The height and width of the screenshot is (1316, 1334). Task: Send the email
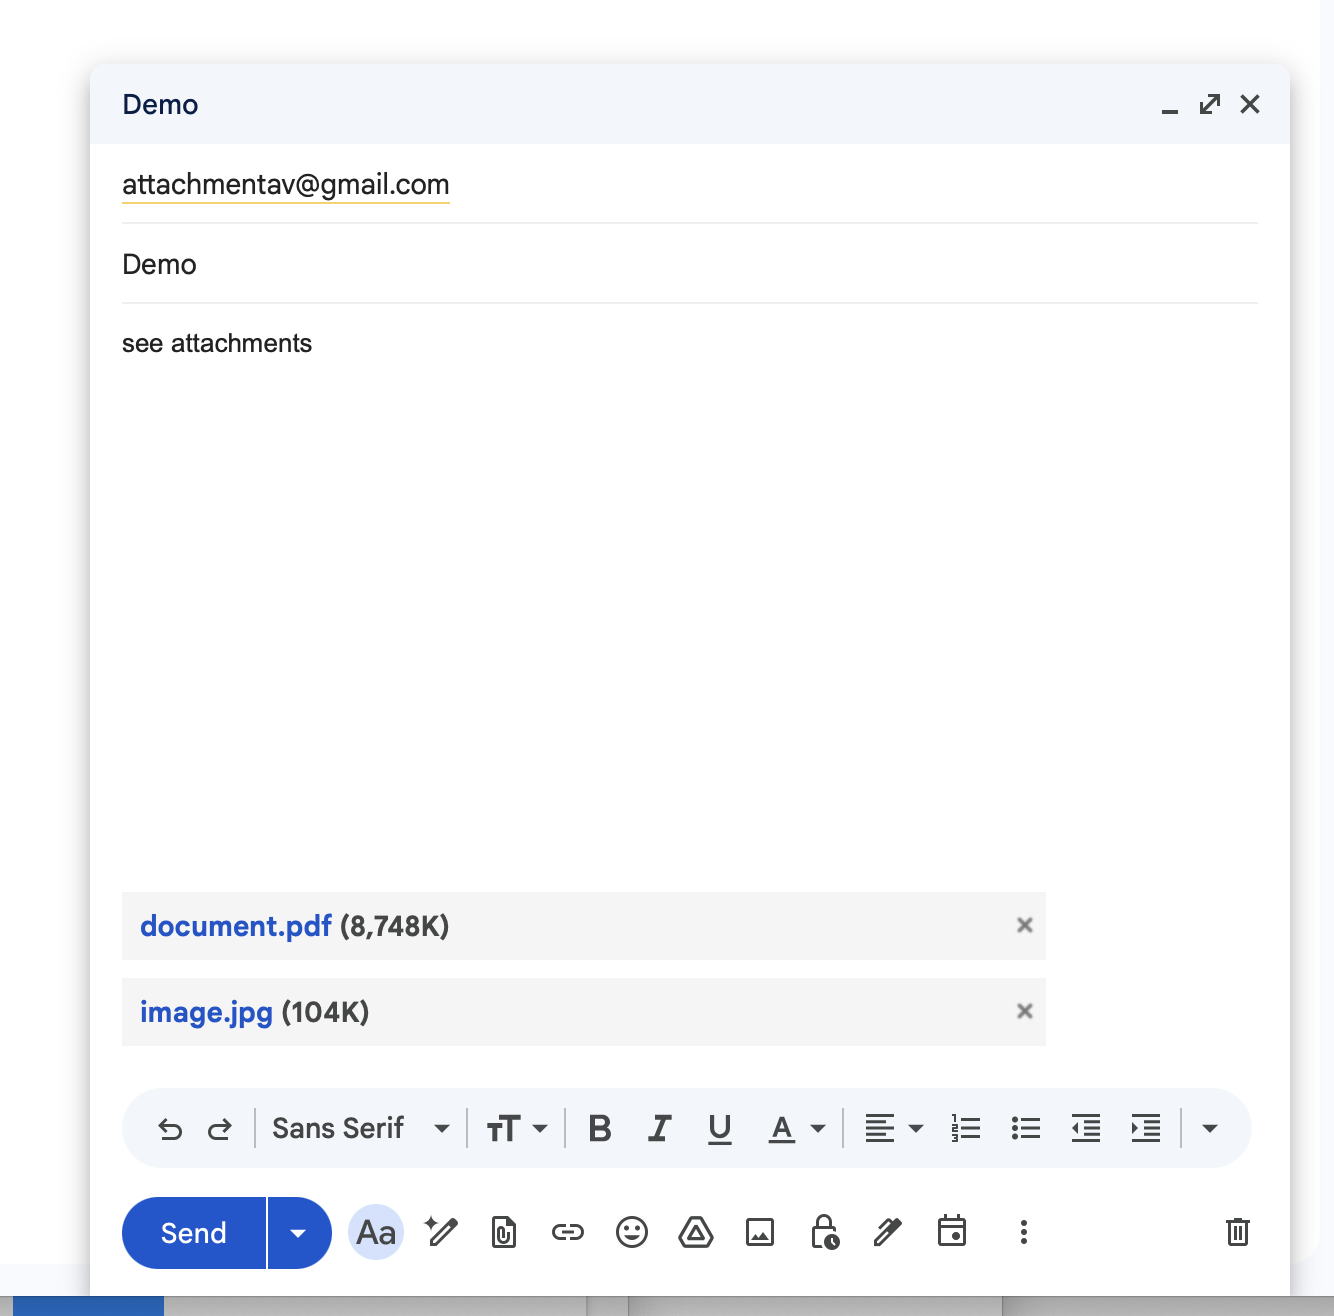pos(193,1232)
